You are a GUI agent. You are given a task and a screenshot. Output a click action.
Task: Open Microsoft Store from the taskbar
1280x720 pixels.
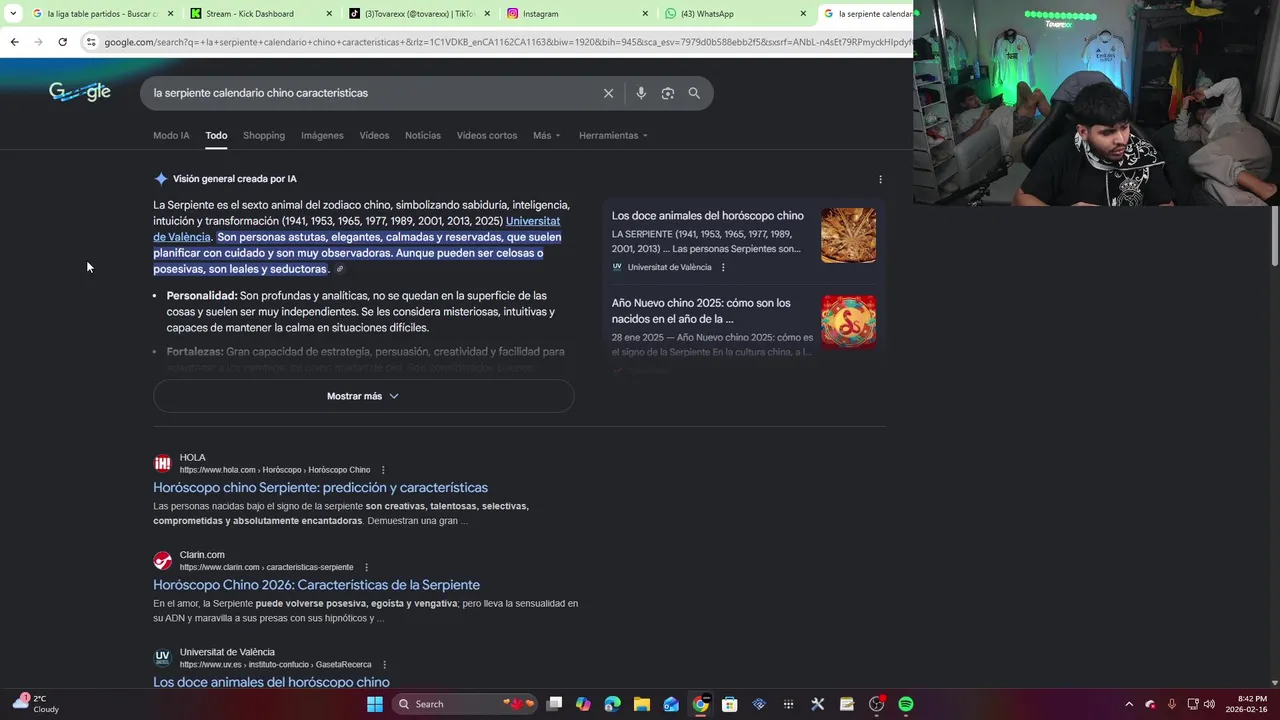[730, 704]
